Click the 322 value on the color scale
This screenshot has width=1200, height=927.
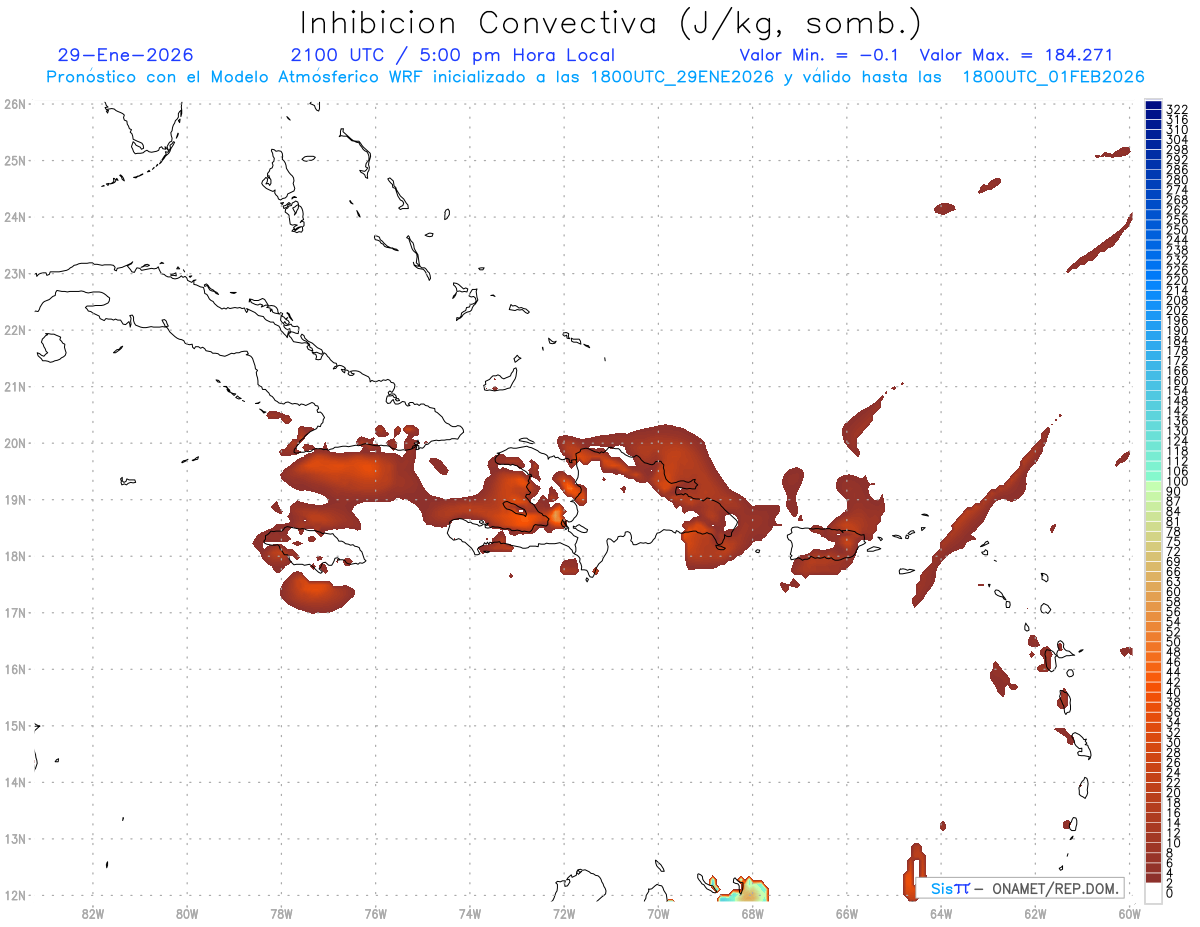pos(1176,108)
